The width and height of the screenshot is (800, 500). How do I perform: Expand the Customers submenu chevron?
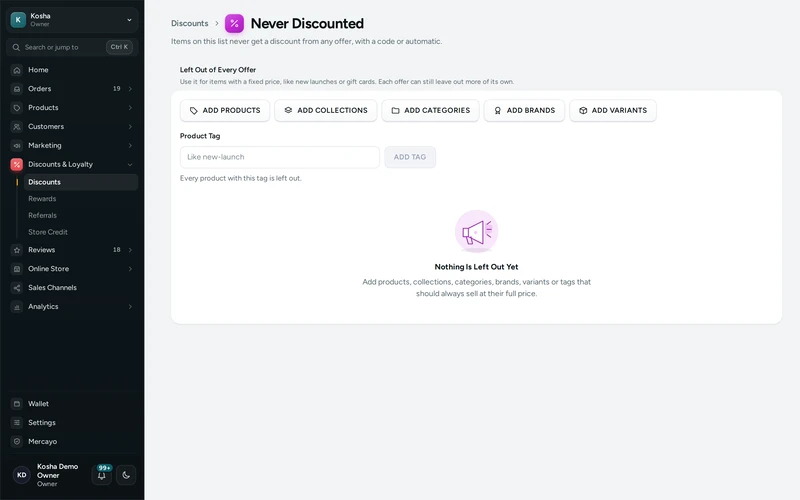point(130,127)
